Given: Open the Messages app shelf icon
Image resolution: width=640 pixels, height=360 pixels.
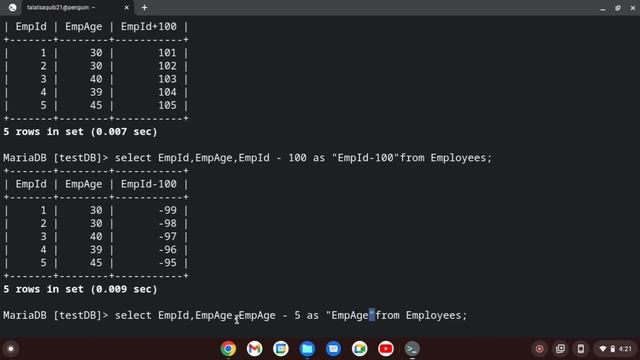Looking at the screenshot, I should point(333,349).
